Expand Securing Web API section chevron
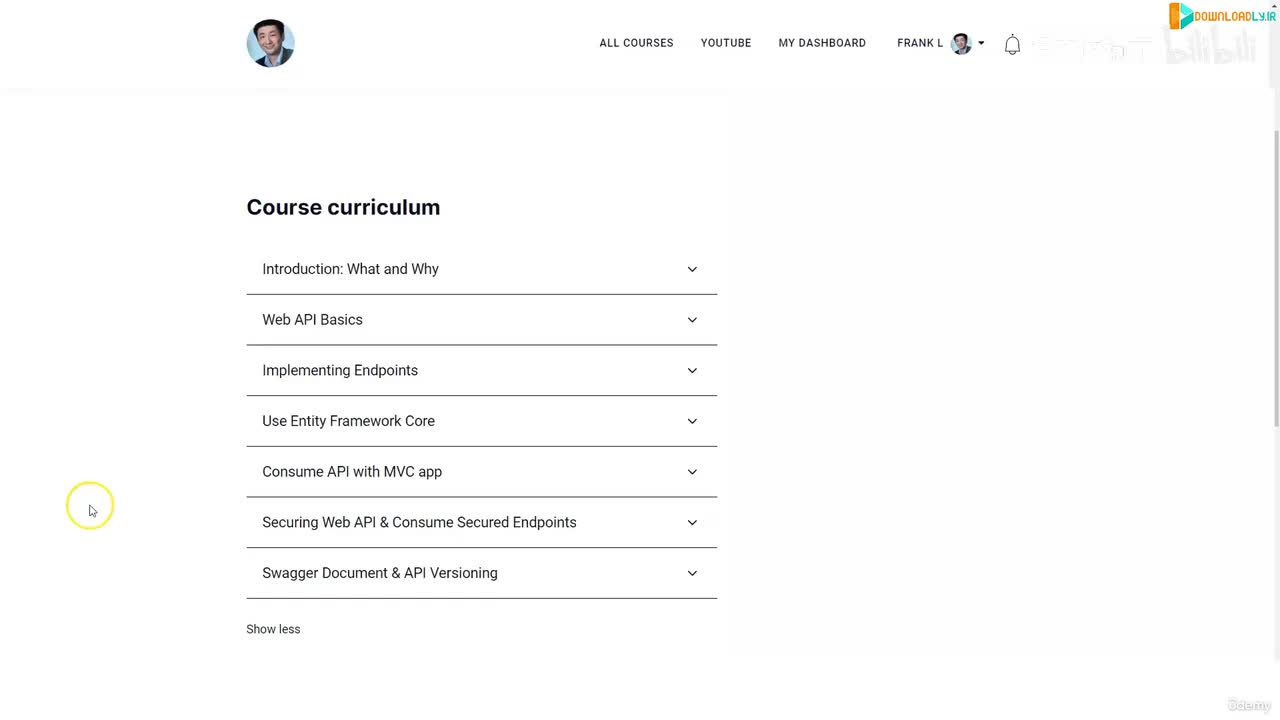 [x=692, y=522]
